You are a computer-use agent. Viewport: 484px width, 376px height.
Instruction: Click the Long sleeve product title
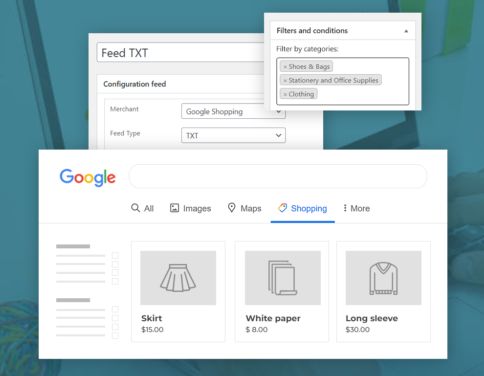[x=372, y=318]
